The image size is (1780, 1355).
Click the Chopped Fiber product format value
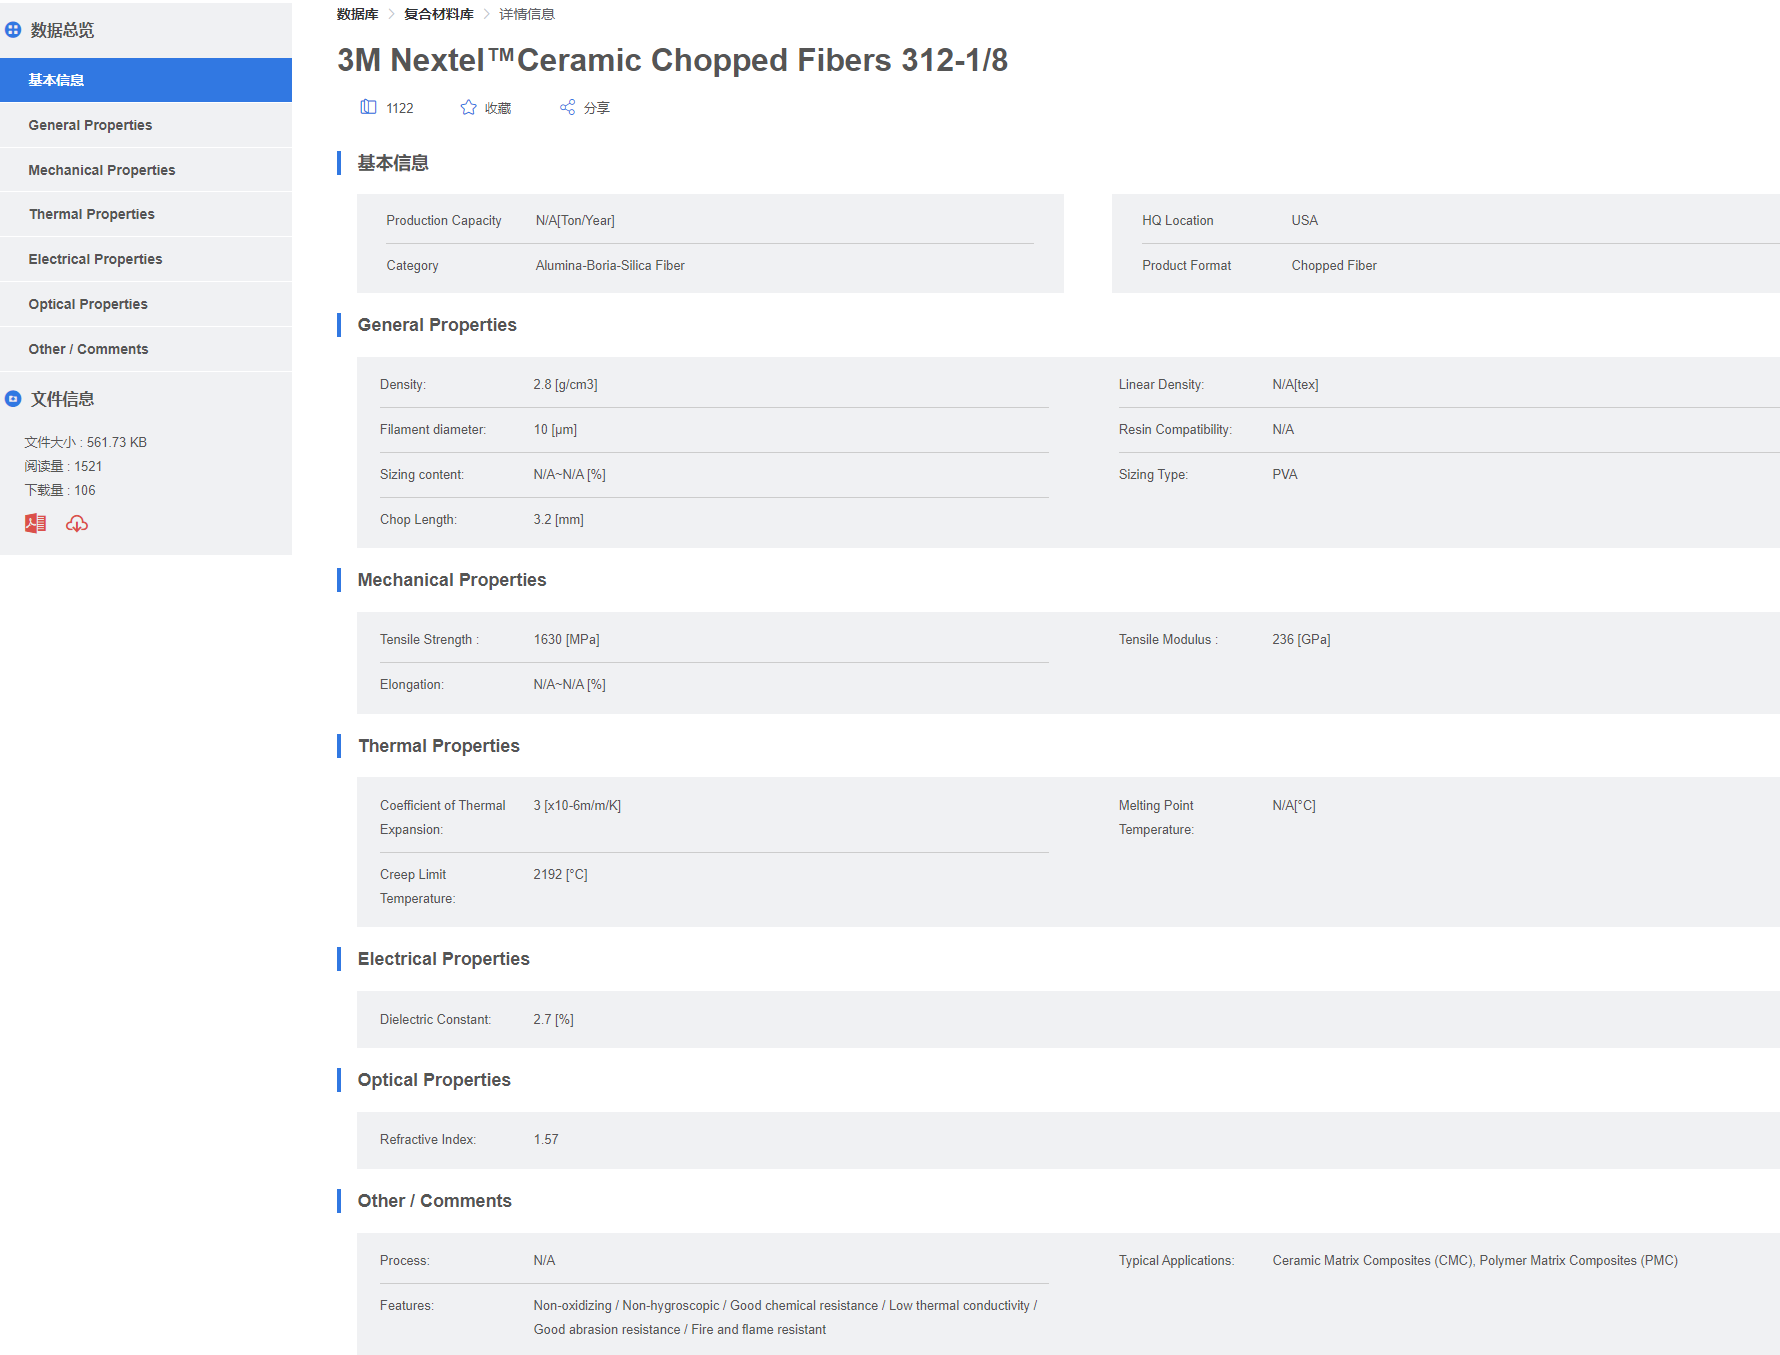tap(1334, 266)
